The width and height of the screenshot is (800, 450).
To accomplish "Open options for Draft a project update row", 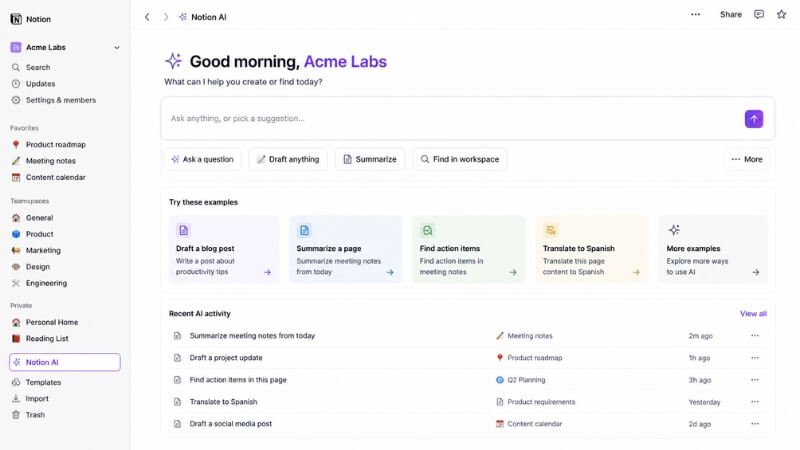I will tap(755, 358).
